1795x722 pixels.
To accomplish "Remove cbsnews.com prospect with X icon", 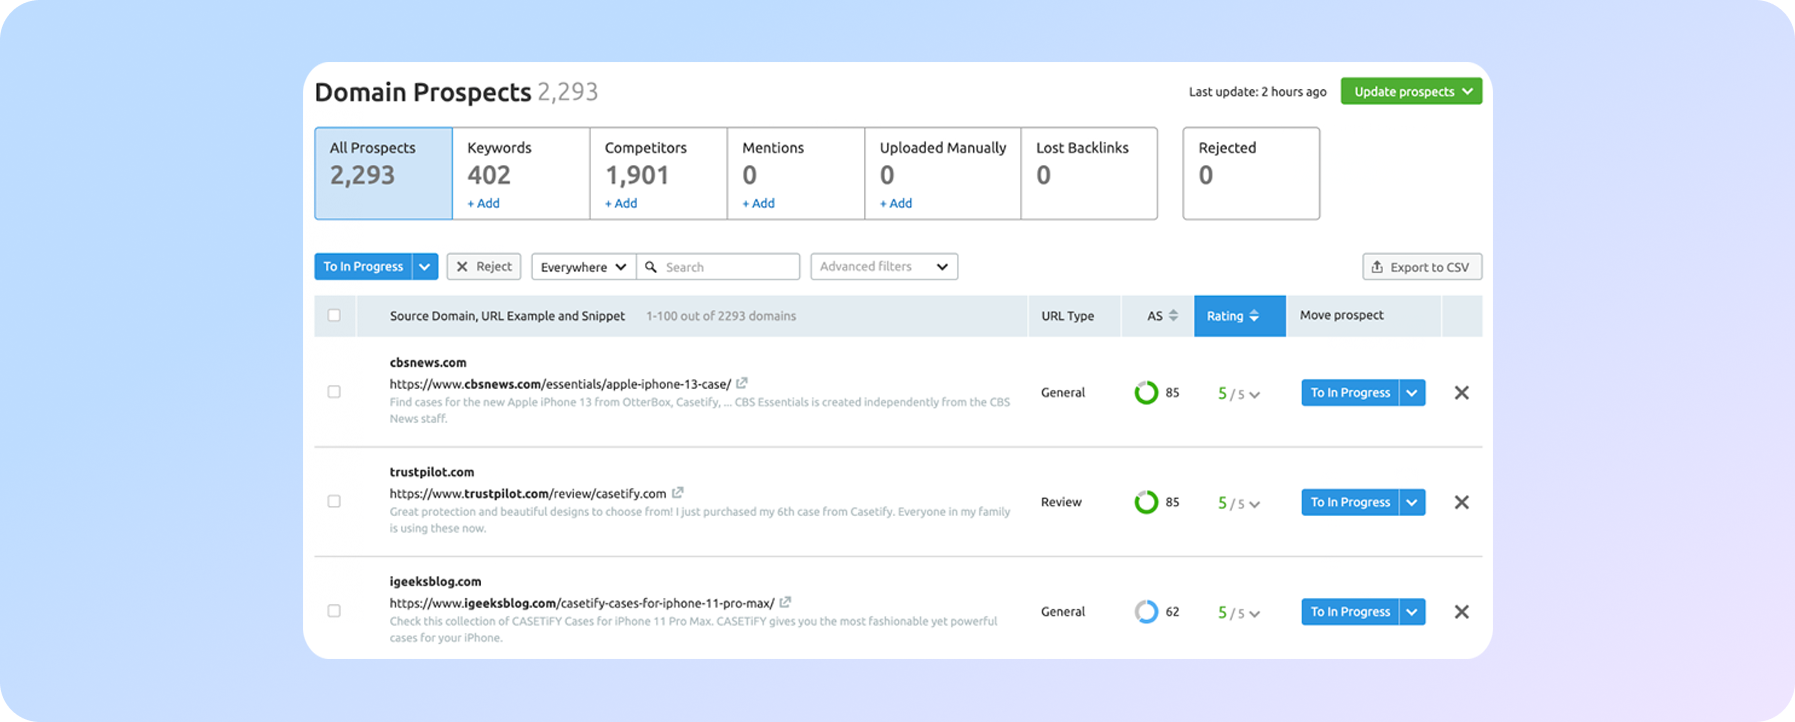I will tap(1461, 393).
